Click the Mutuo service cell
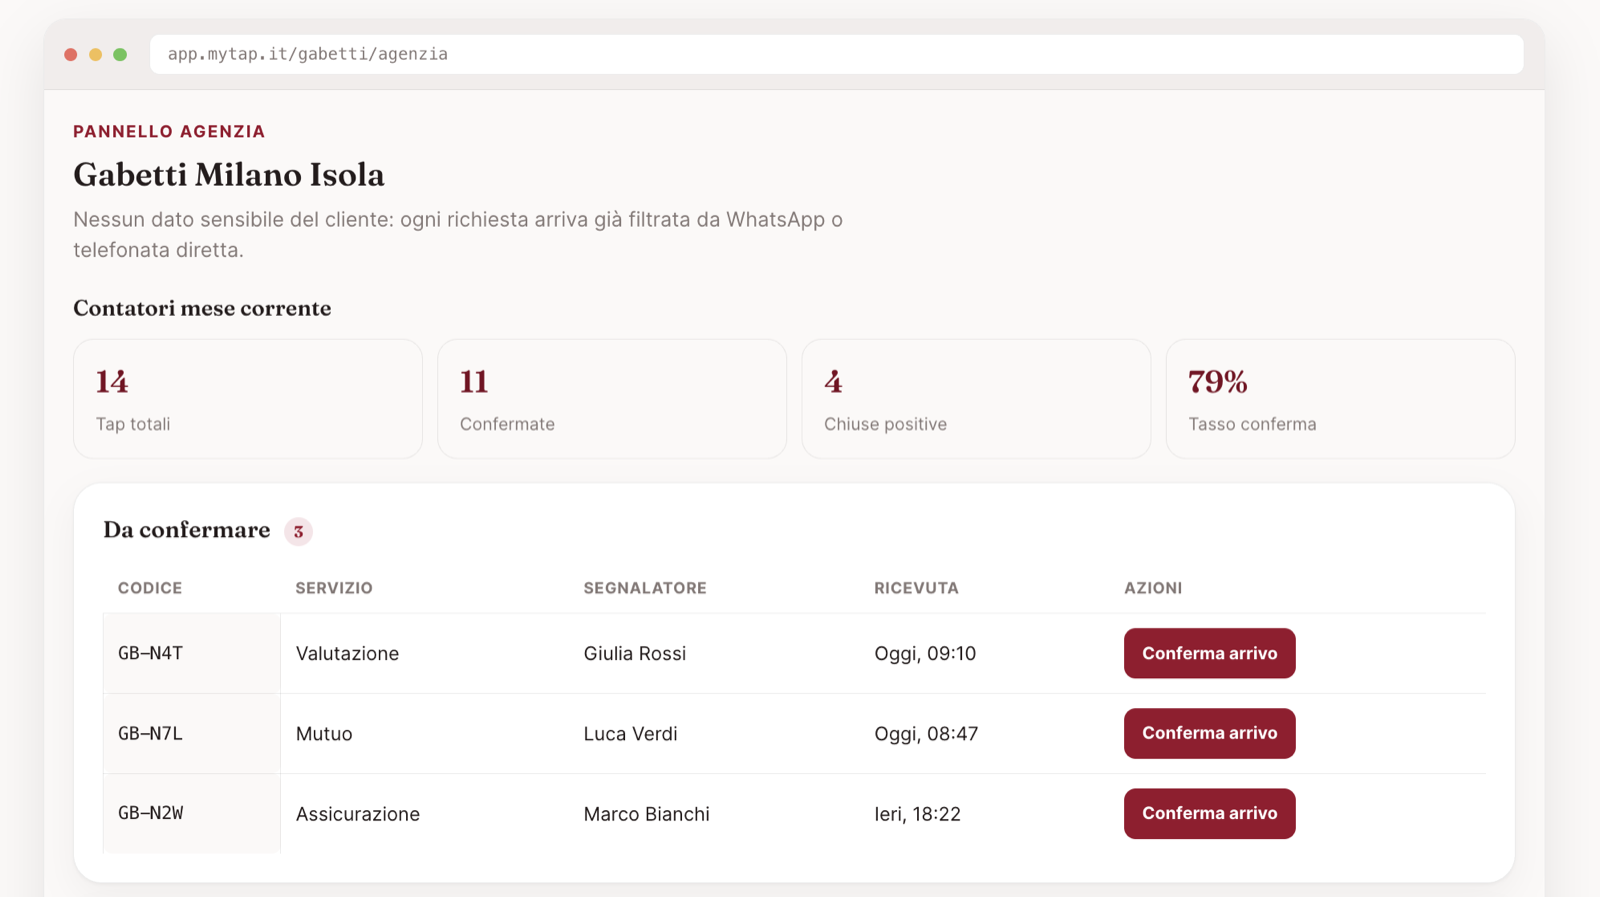 pyautogui.click(x=324, y=734)
